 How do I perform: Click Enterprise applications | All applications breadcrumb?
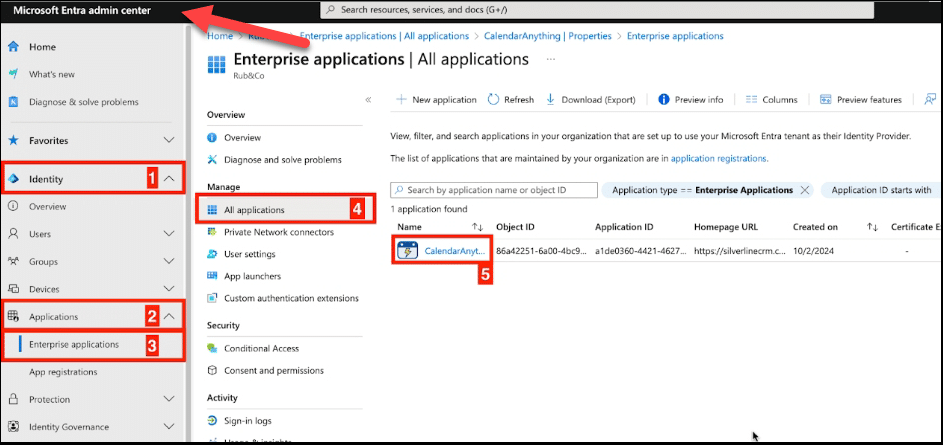pos(384,36)
